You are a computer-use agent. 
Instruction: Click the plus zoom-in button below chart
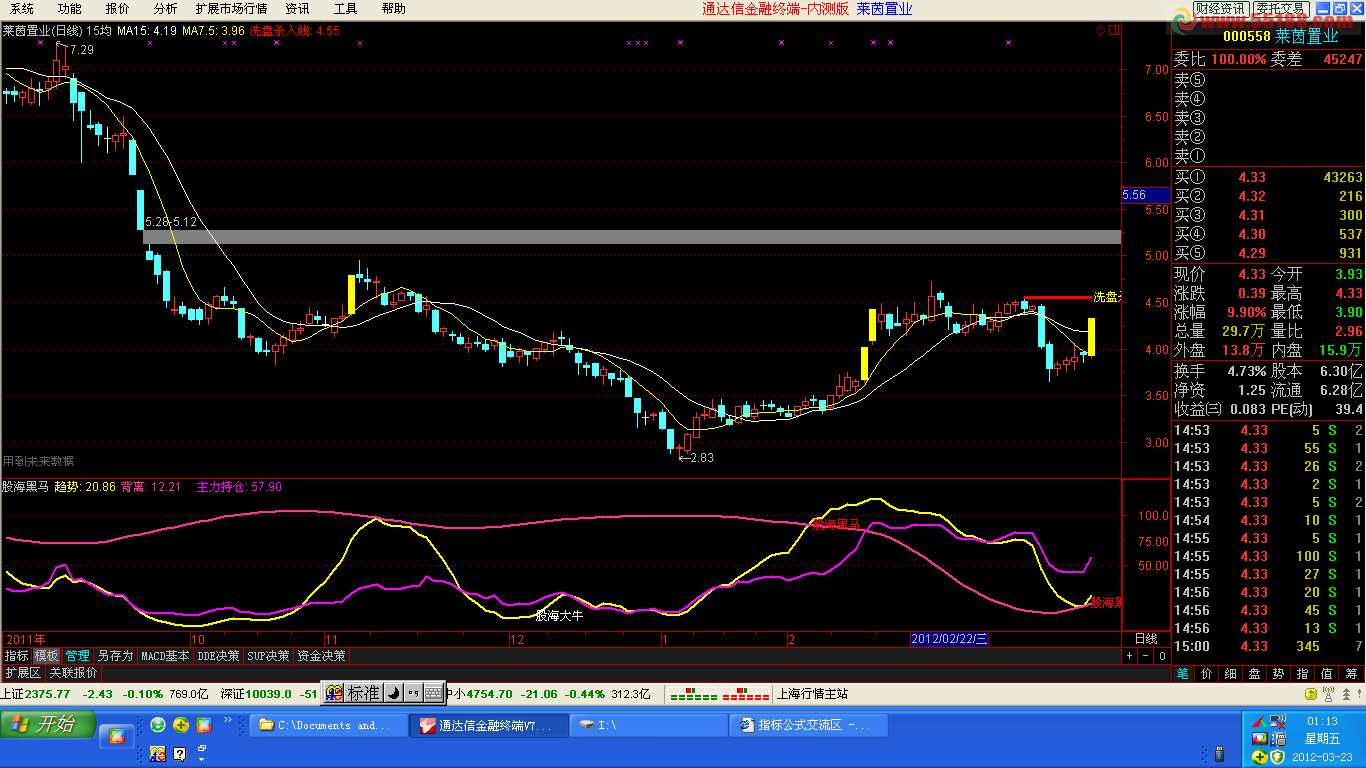pyautogui.click(x=1129, y=656)
